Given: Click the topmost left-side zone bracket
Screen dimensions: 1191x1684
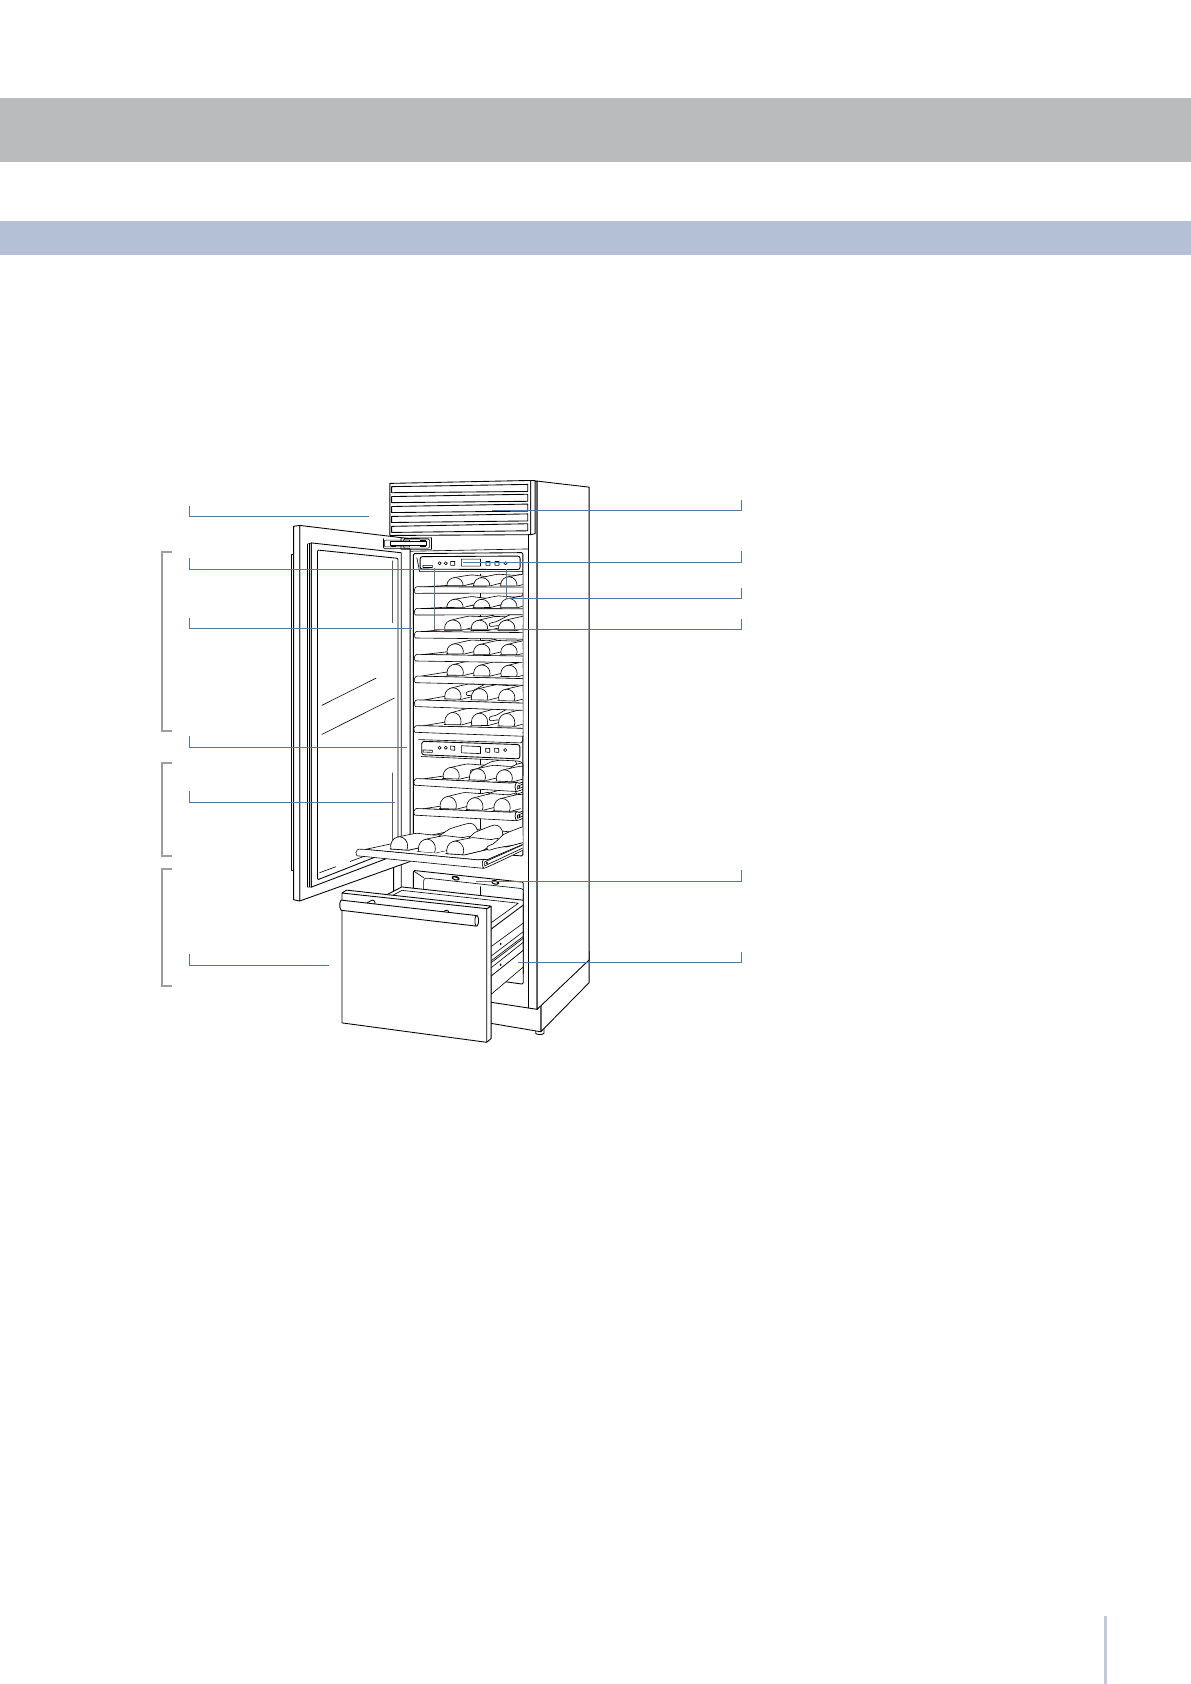Looking at the screenshot, I should click(163, 640).
